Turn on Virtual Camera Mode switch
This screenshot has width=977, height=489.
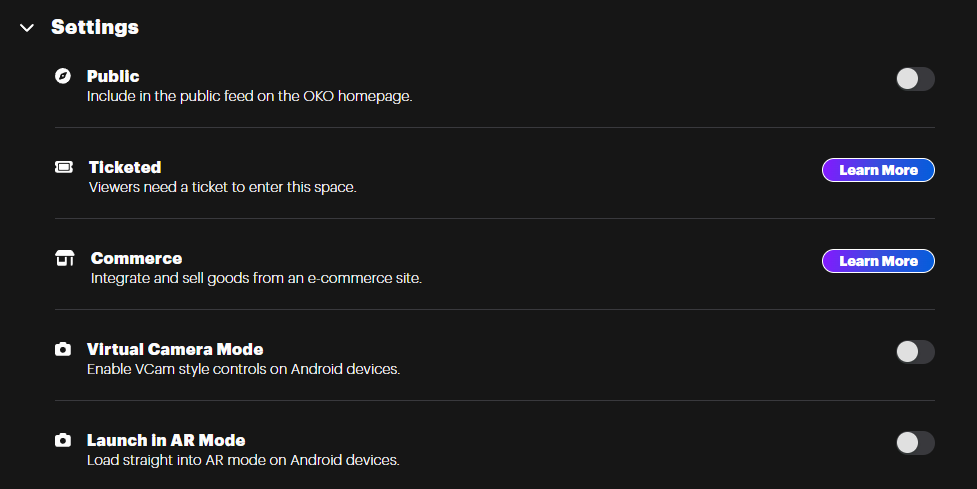coord(914,352)
